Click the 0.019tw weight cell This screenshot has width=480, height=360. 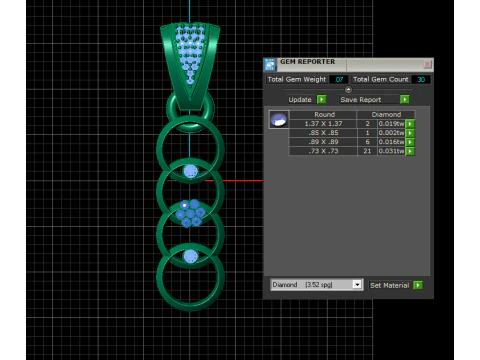(x=391, y=124)
